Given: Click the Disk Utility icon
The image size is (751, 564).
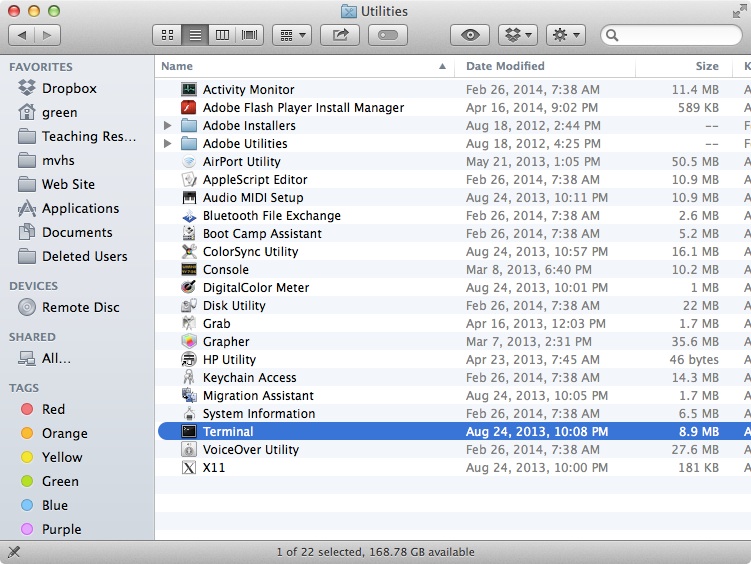Looking at the screenshot, I should [x=189, y=306].
